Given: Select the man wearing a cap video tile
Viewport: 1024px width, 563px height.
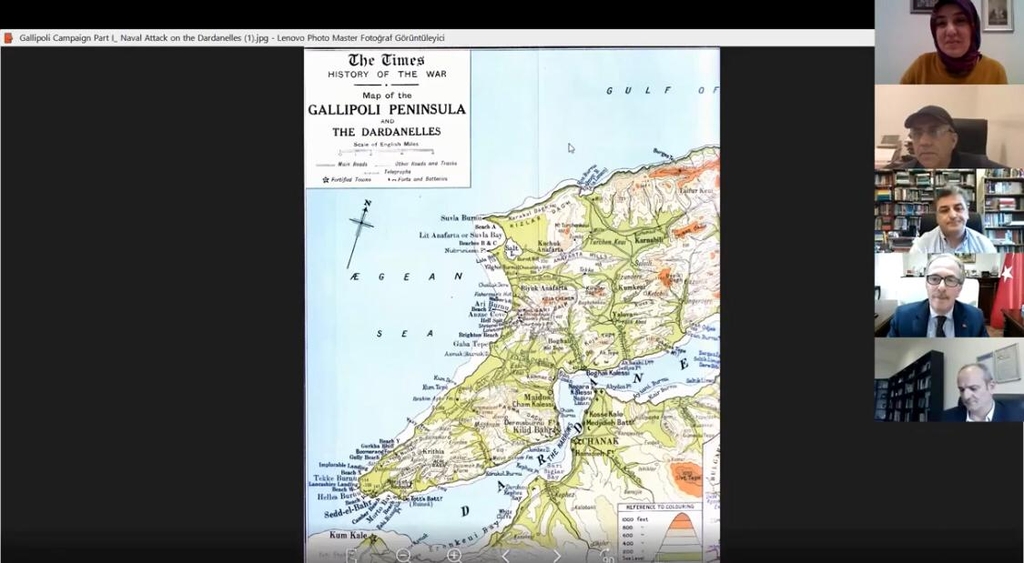Looking at the screenshot, I should click(x=949, y=126).
